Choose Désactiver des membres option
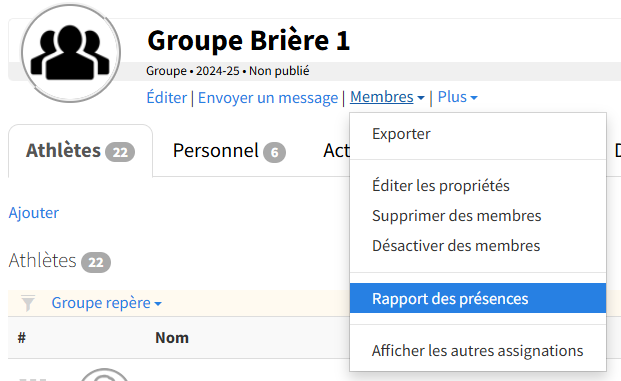The image size is (621, 381). pos(478,246)
